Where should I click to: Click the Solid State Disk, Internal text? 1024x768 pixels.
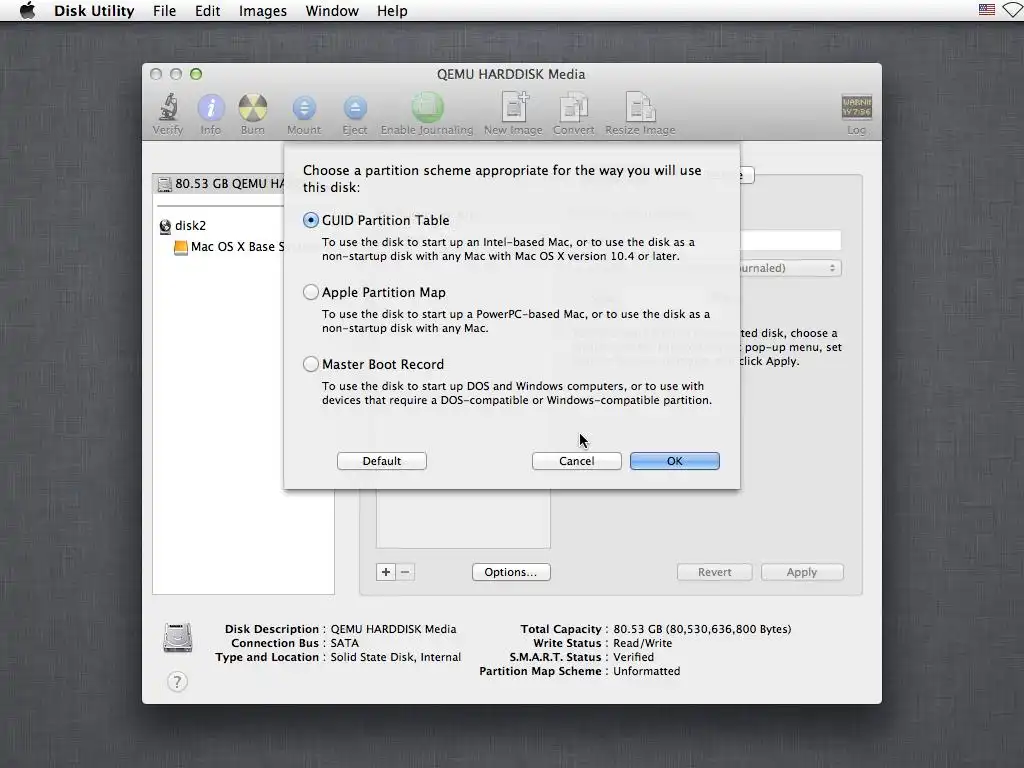coord(395,657)
